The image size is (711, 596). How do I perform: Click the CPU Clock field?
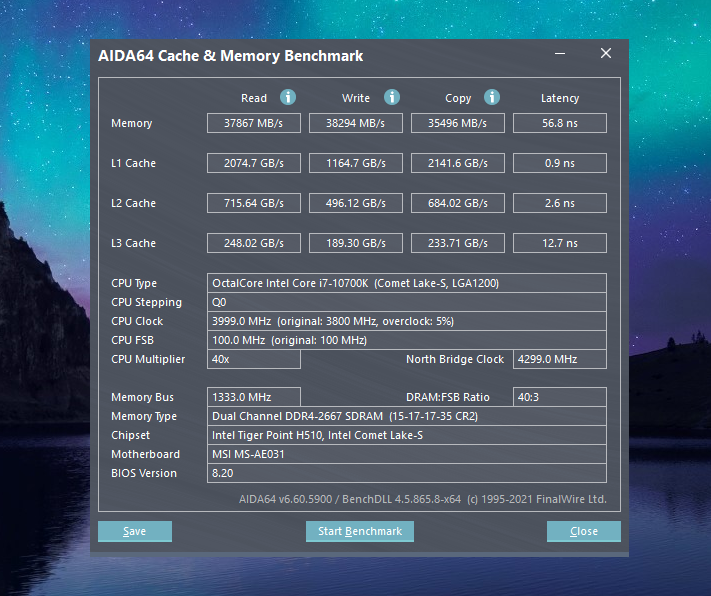407,321
